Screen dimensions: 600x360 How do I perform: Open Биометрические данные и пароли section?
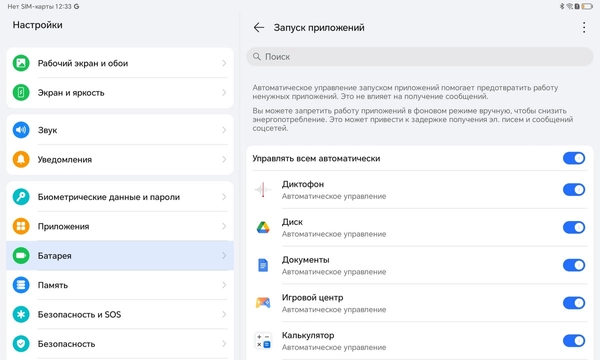pos(120,197)
